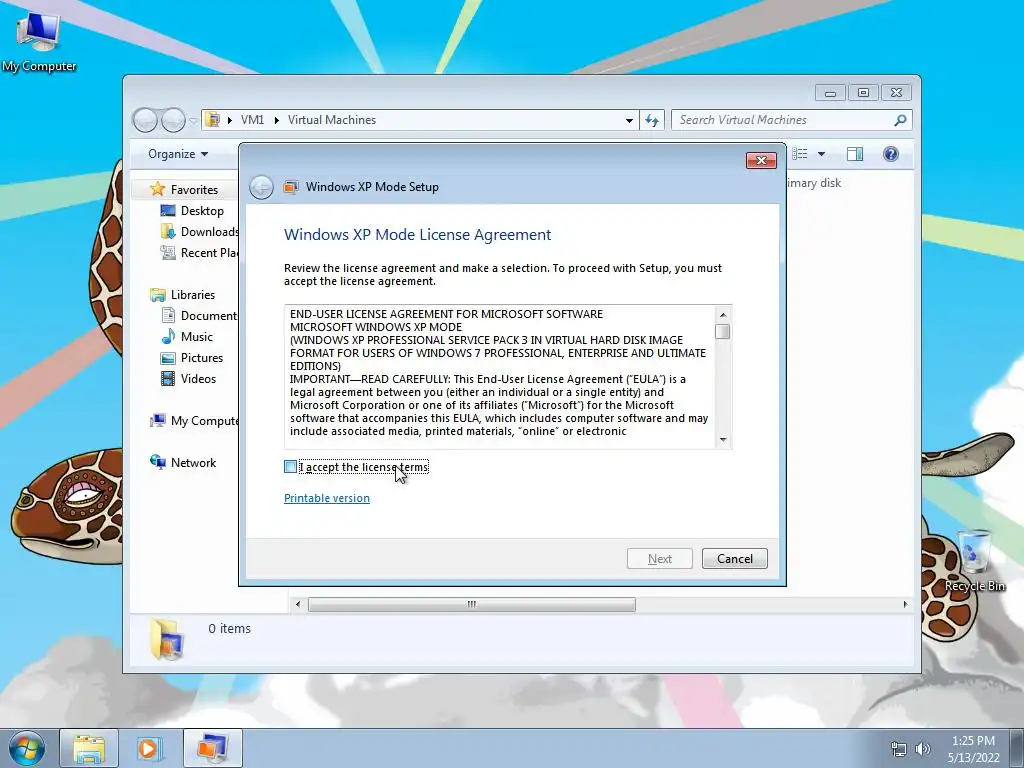Open the recent locations dropdown arrow
The height and width of the screenshot is (768, 1024).
pyautogui.click(x=193, y=120)
